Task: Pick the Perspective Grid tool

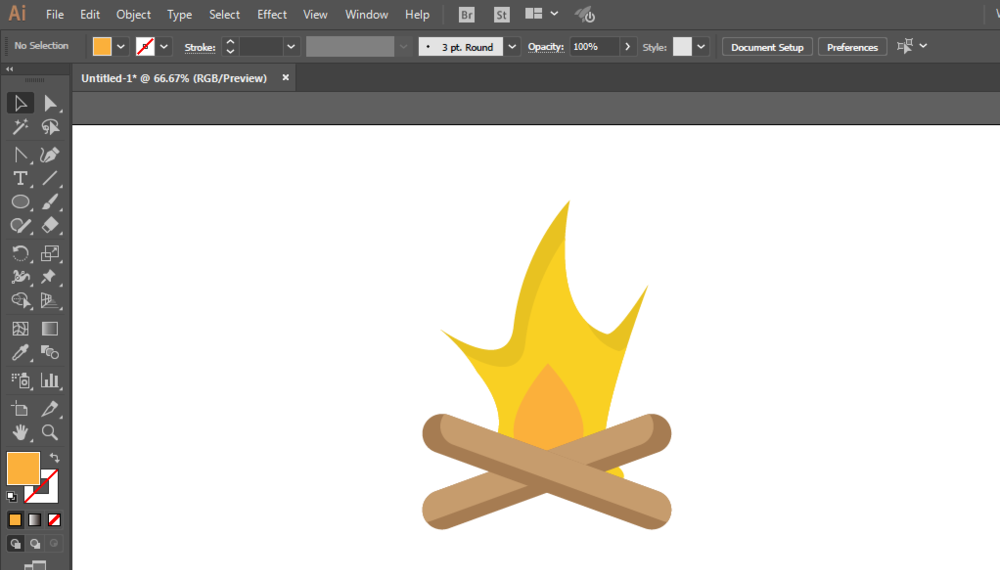Action: tap(50, 300)
